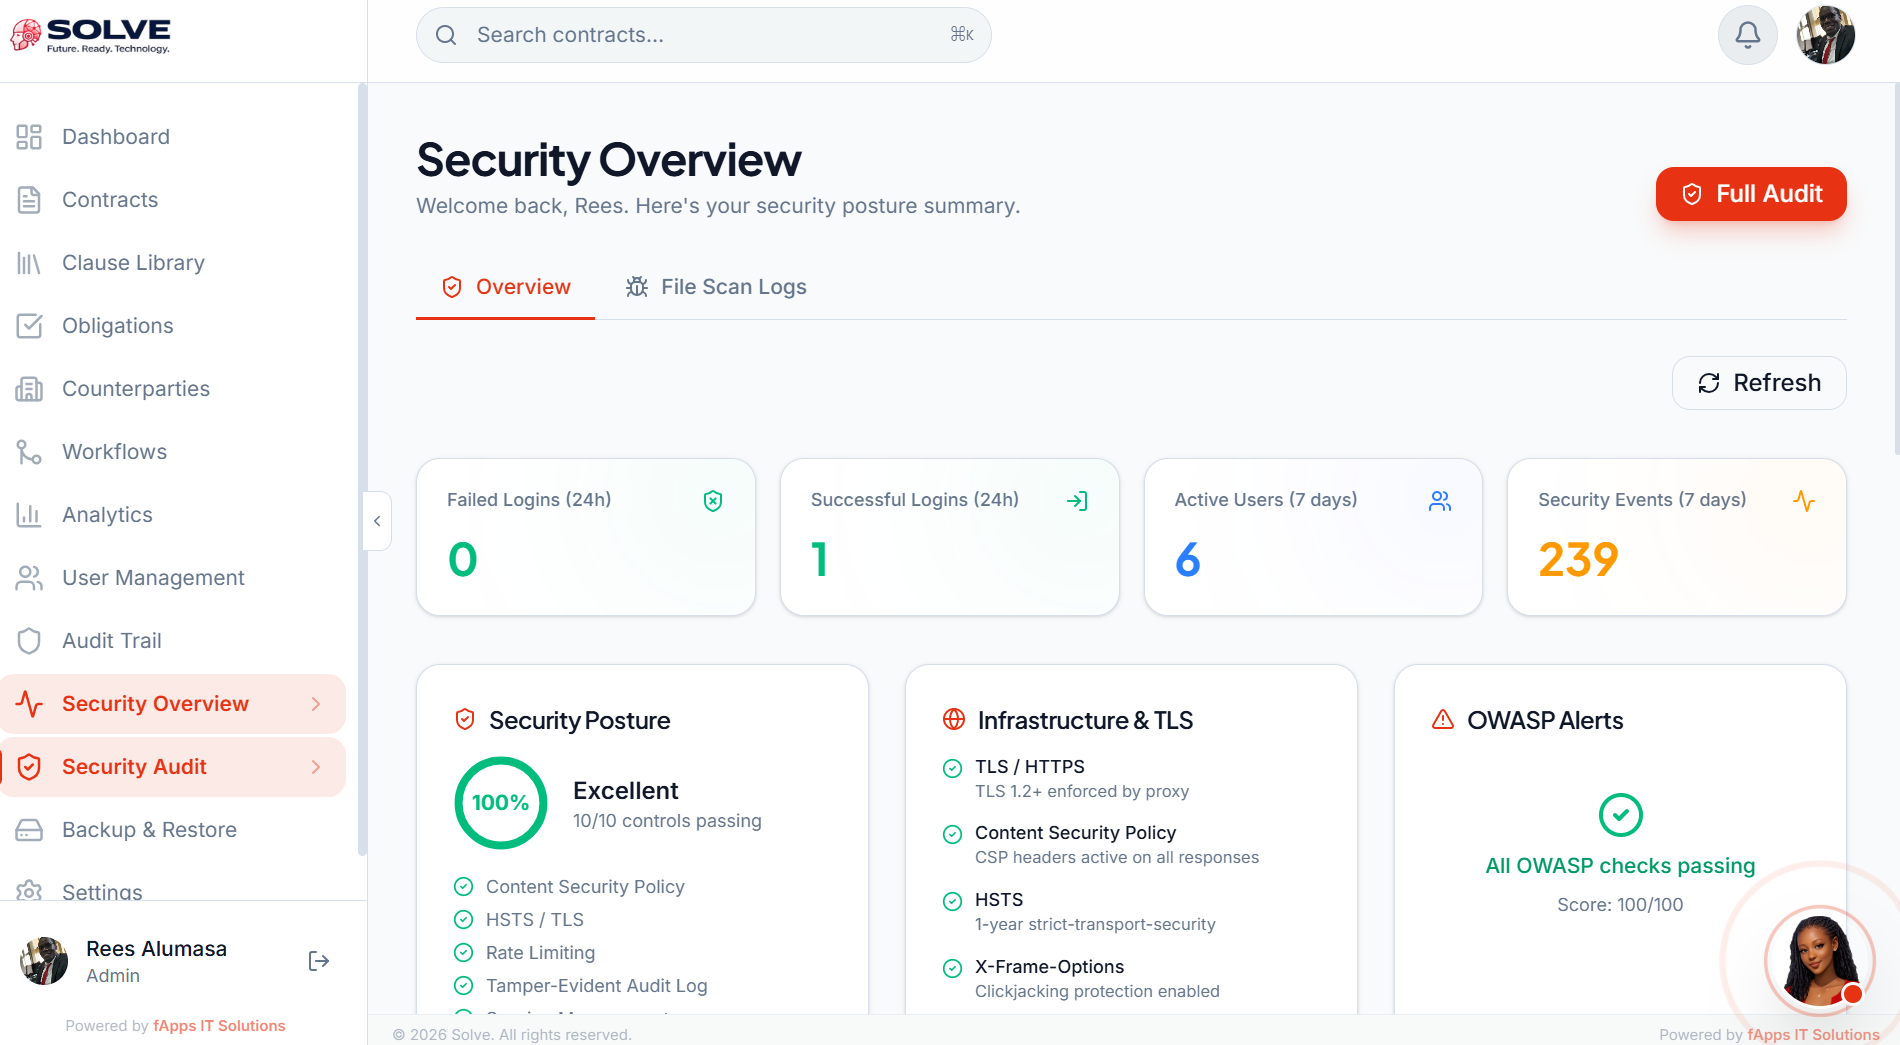The height and width of the screenshot is (1045, 1900).
Task: Switch to the File Scan Logs tab
Action: coord(716,287)
